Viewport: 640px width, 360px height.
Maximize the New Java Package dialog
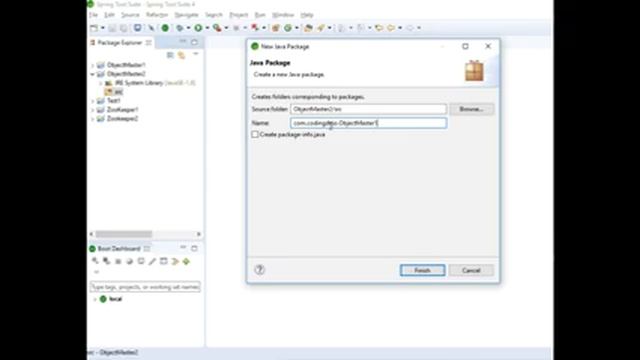click(465, 46)
